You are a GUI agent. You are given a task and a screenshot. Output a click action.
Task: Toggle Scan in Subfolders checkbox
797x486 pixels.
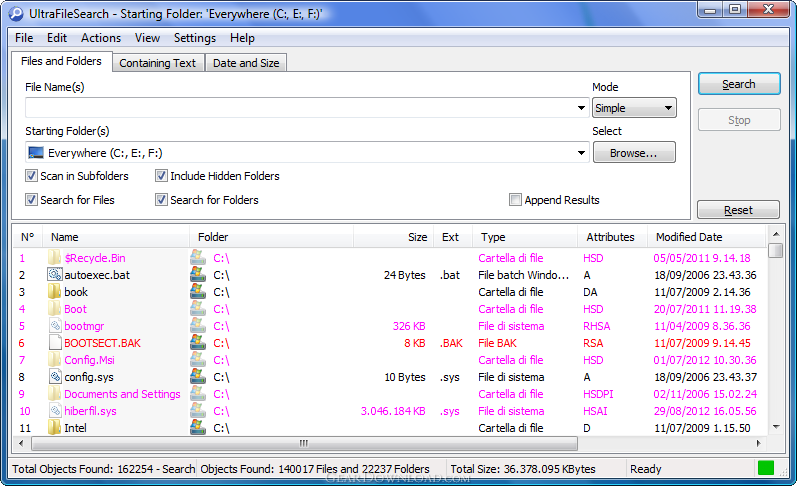tap(31, 176)
